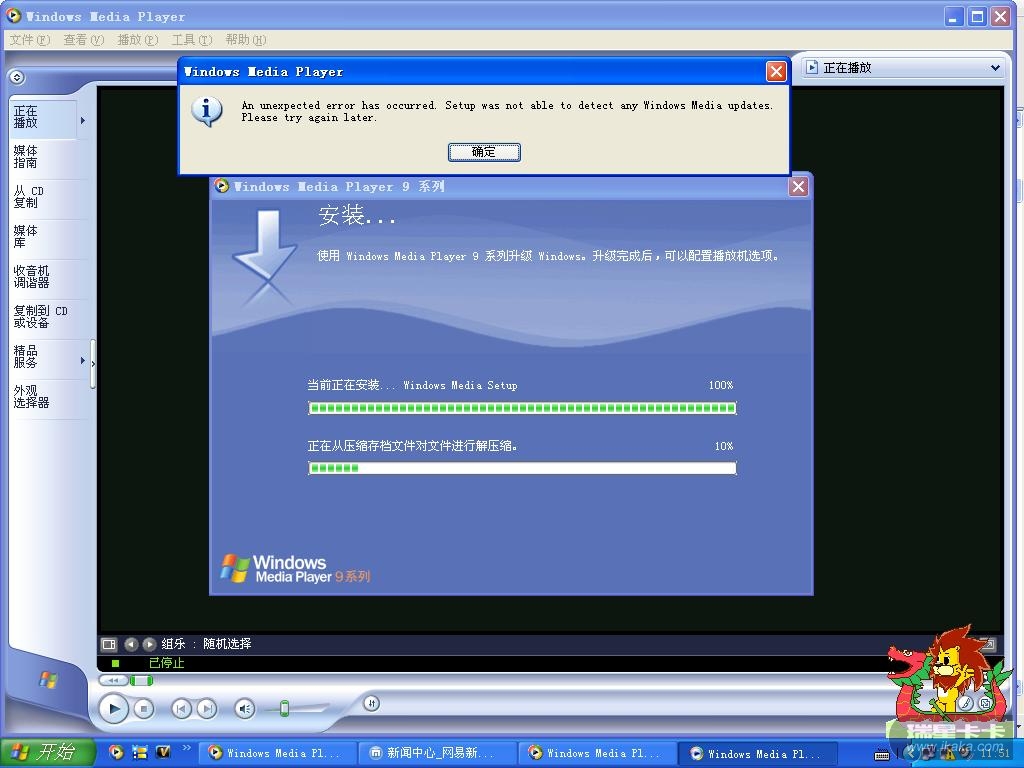Click the Stop button

(x=144, y=709)
